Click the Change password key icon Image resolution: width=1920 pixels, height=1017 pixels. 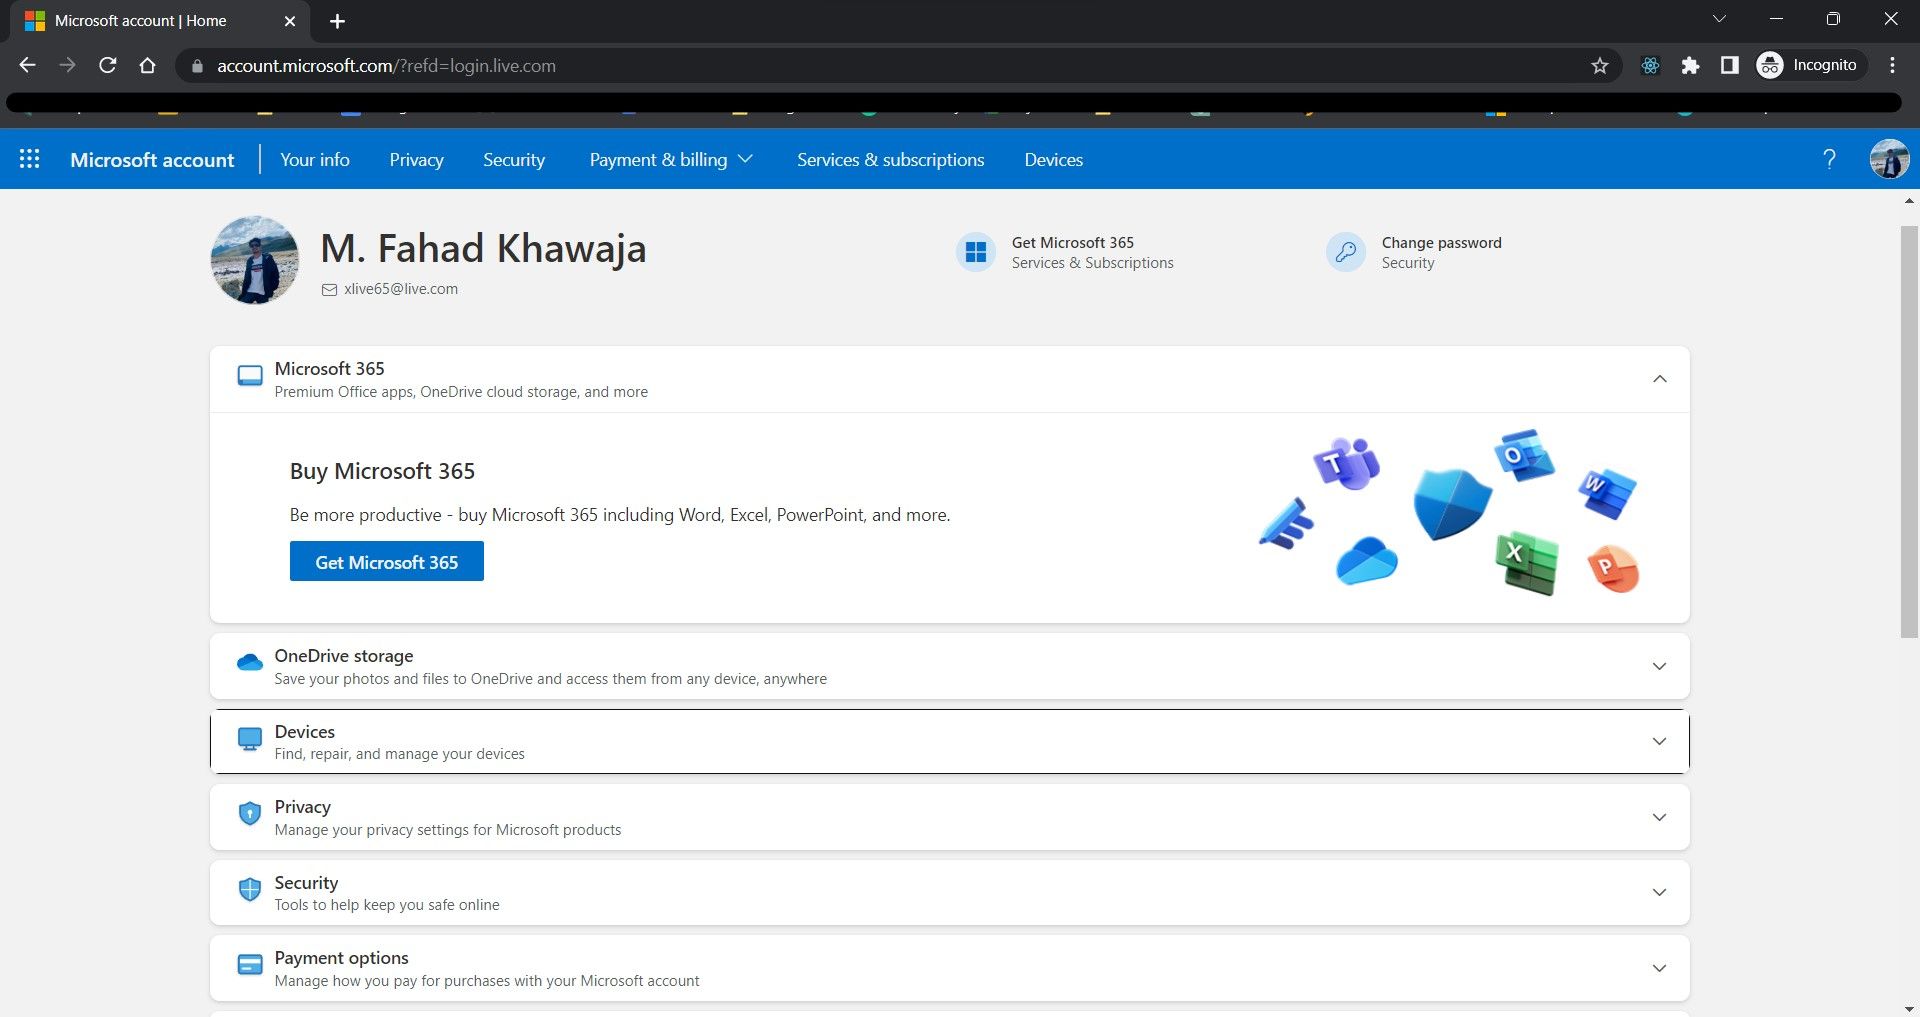(x=1345, y=251)
